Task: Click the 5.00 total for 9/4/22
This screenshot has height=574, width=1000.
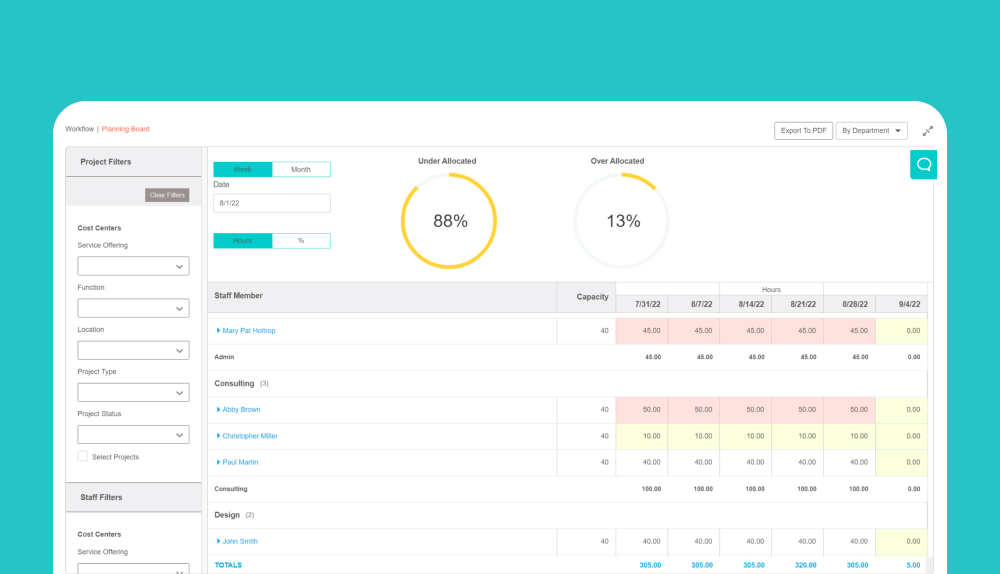Action: [913, 565]
